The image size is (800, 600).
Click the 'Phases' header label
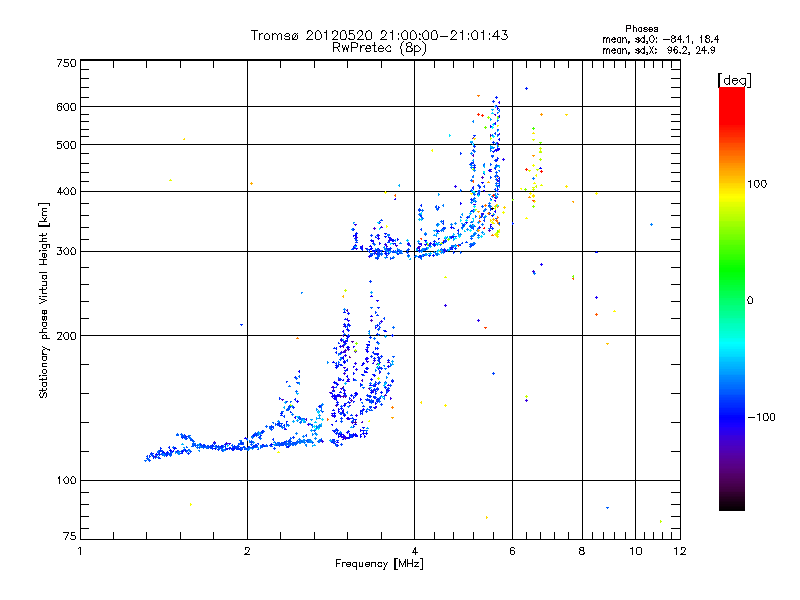[x=641, y=29]
